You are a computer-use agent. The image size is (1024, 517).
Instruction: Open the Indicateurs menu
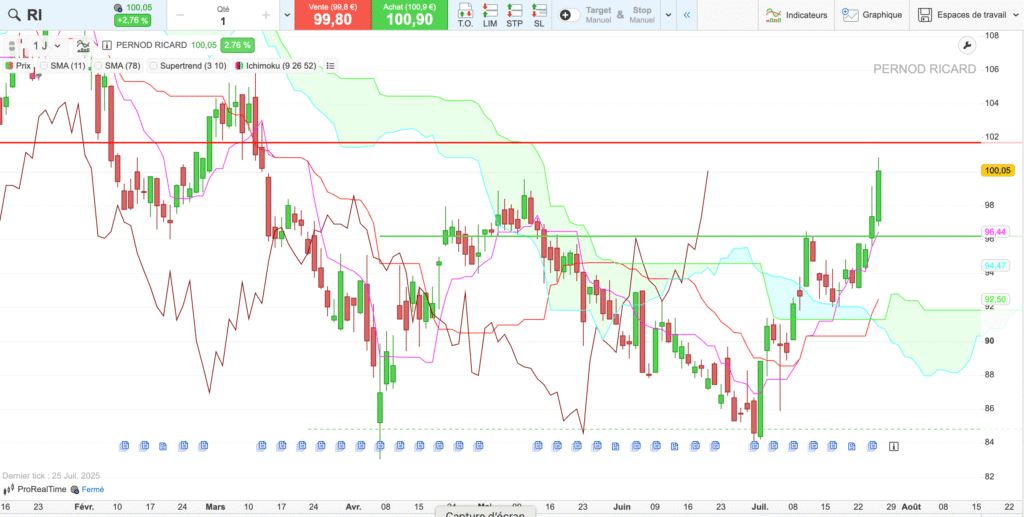pos(796,15)
